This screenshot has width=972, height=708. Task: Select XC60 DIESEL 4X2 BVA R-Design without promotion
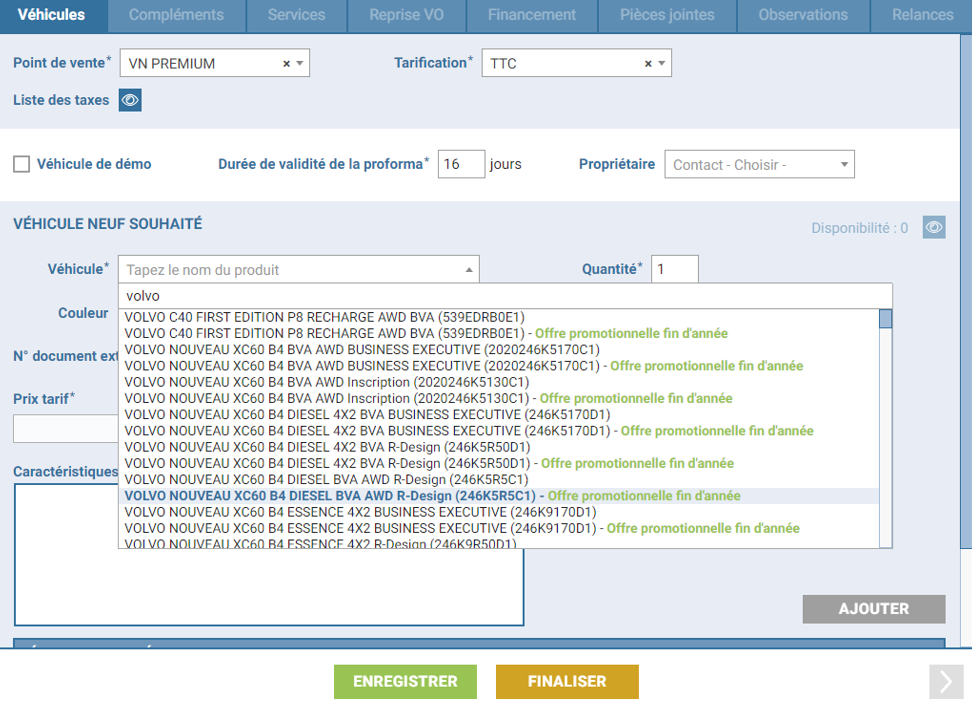click(x=499, y=448)
